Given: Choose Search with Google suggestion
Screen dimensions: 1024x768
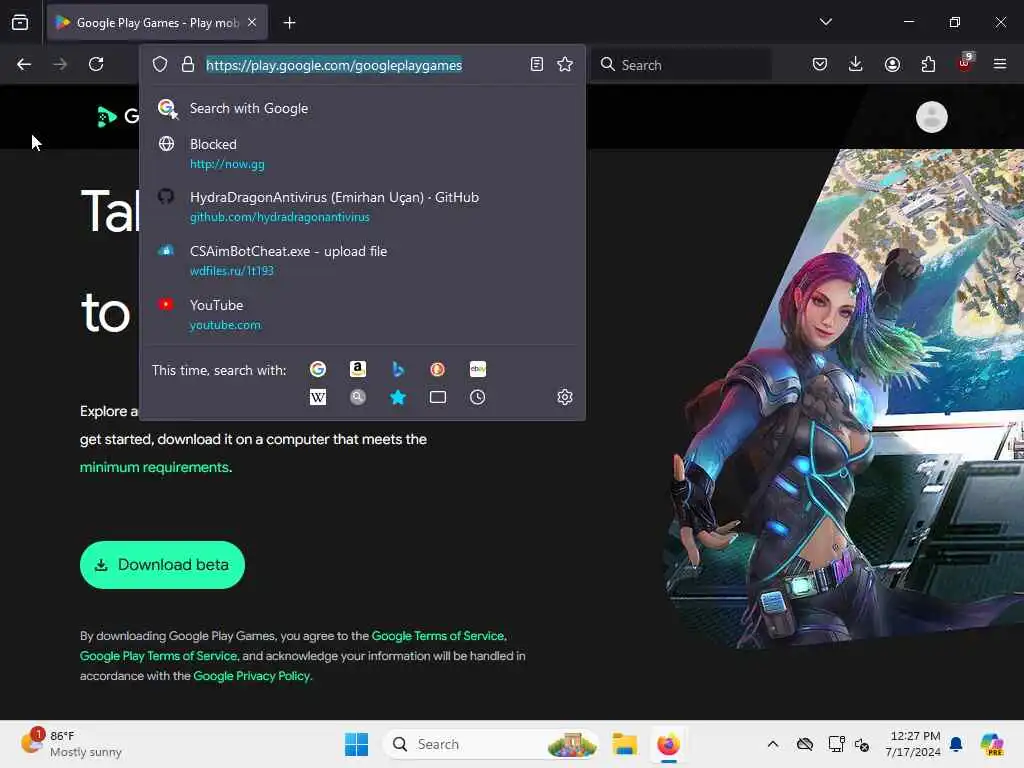Looking at the screenshot, I should click(x=362, y=108).
